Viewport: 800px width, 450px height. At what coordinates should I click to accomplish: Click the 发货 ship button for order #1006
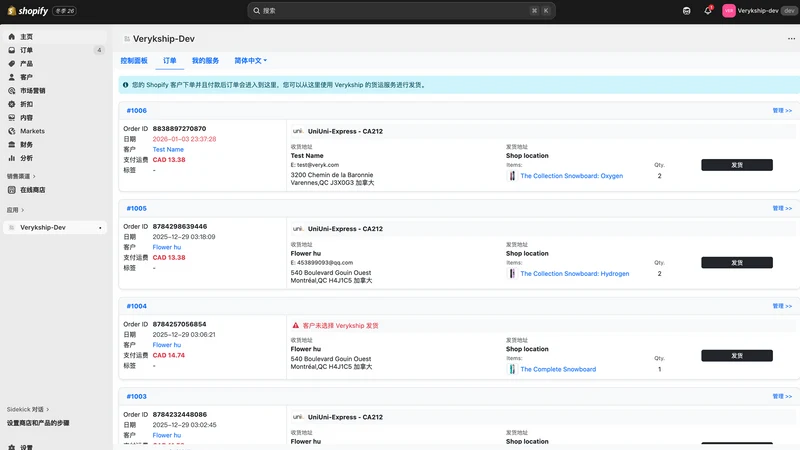click(x=737, y=165)
